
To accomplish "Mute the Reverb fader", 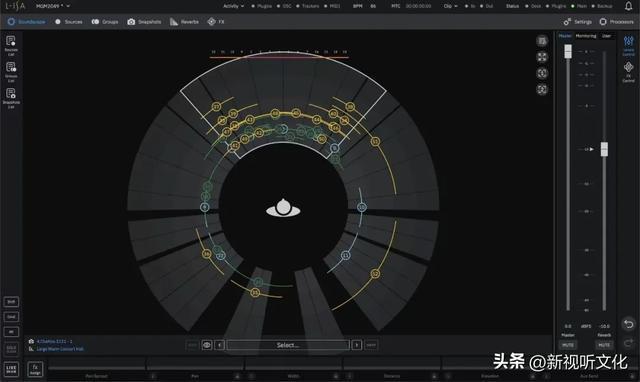I will [604, 345].
